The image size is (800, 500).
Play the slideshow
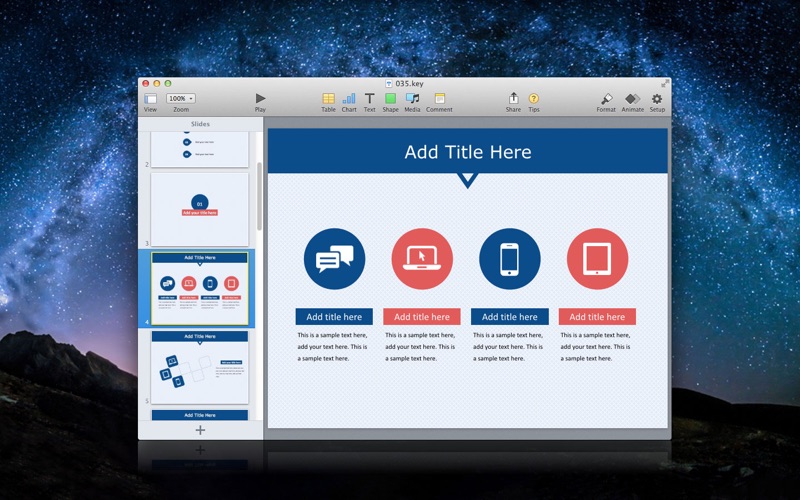pyautogui.click(x=260, y=98)
